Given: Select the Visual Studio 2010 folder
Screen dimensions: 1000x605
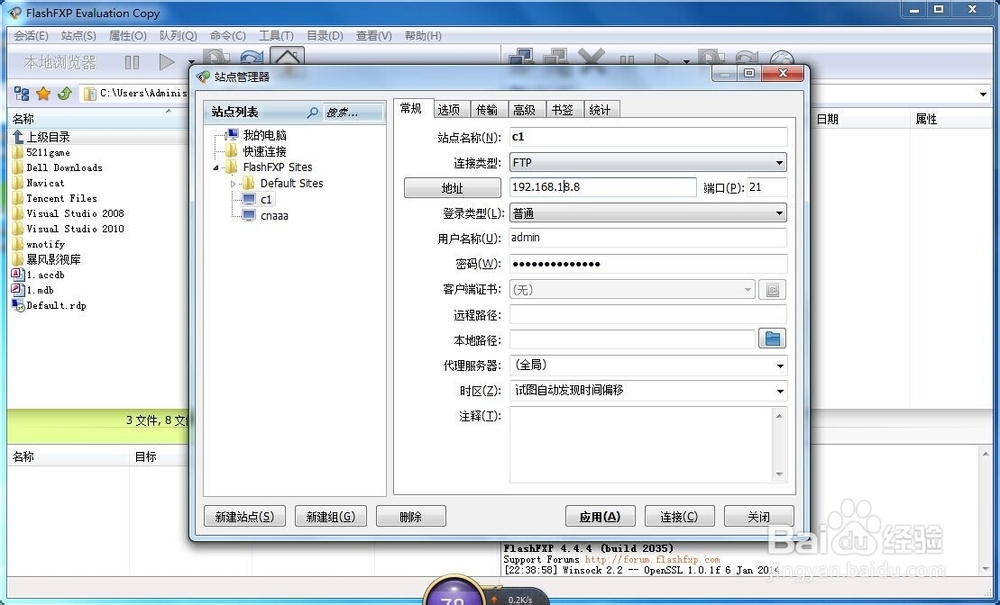Looking at the screenshot, I should (75, 228).
